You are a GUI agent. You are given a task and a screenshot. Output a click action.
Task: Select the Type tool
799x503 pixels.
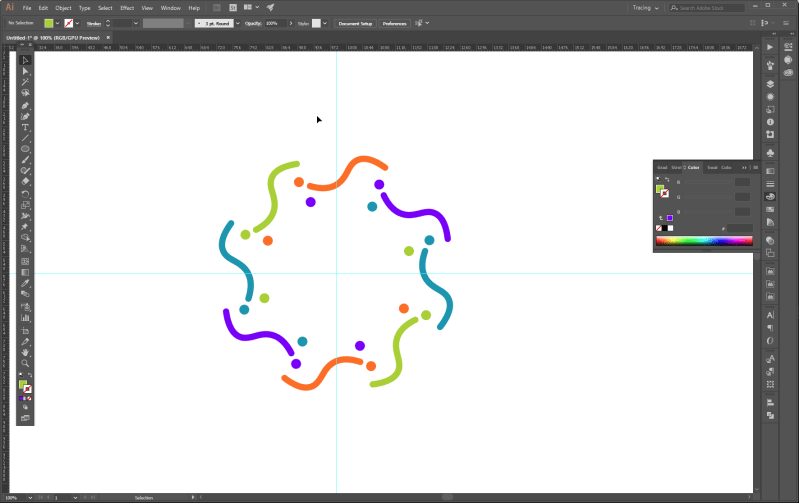[25, 127]
